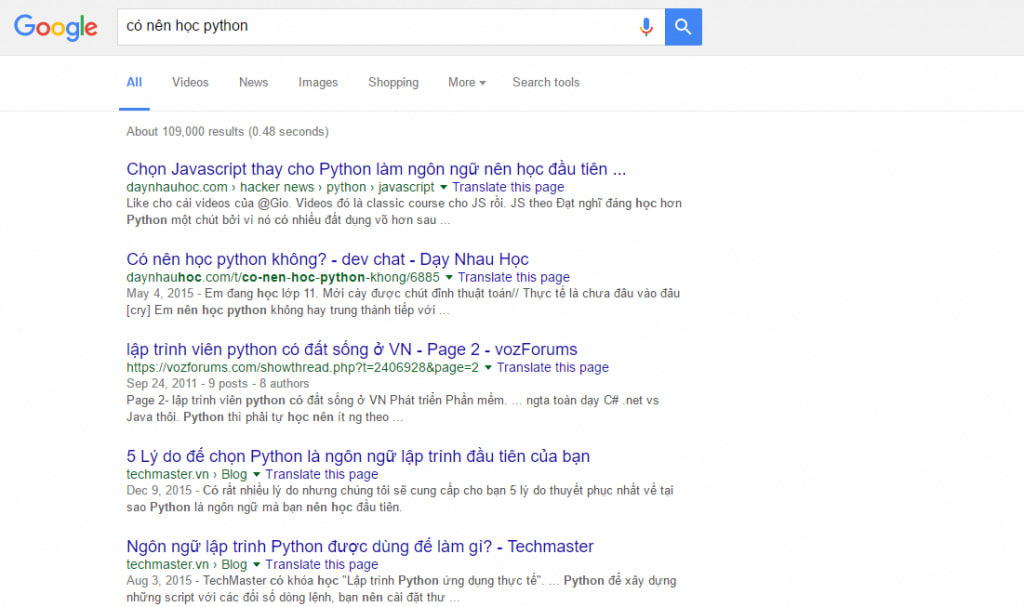The height and width of the screenshot is (607, 1024).
Task: Open Search tools options
Action: coord(546,82)
